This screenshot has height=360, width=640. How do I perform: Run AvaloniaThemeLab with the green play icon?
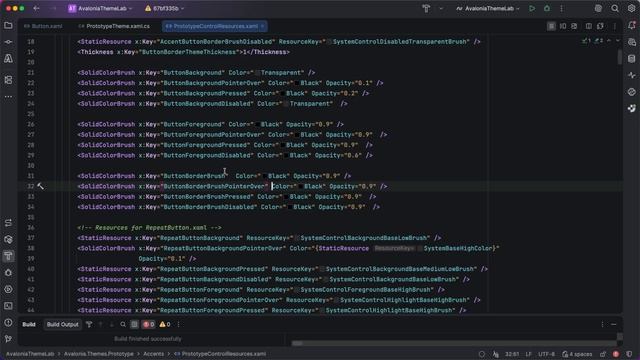[x=532, y=9]
